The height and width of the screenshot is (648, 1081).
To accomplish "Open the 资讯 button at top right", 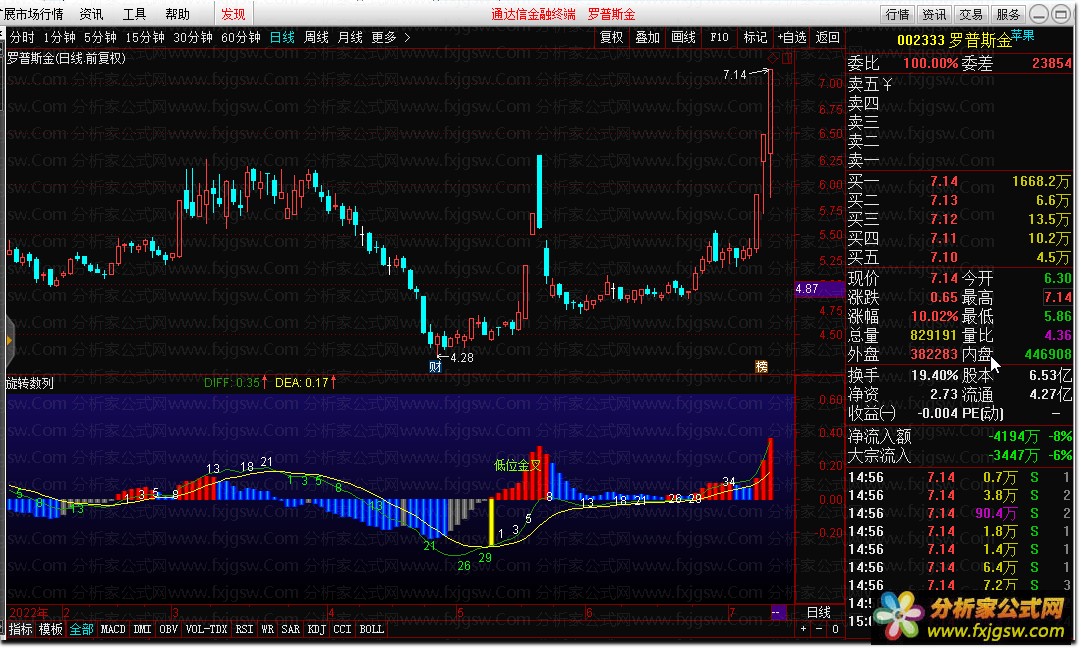I will pyautogui.click(x=934, y=14).
